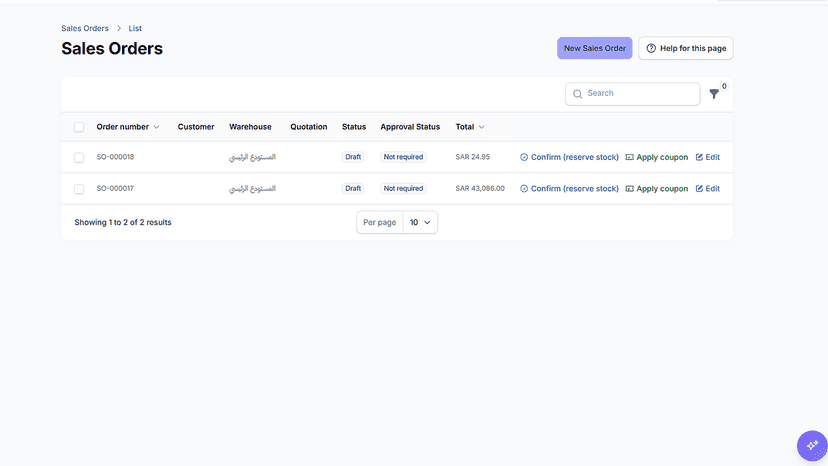Click the Quotation column header
The height and width of the screenshot is (466, 828).
[x=309, y=127]
